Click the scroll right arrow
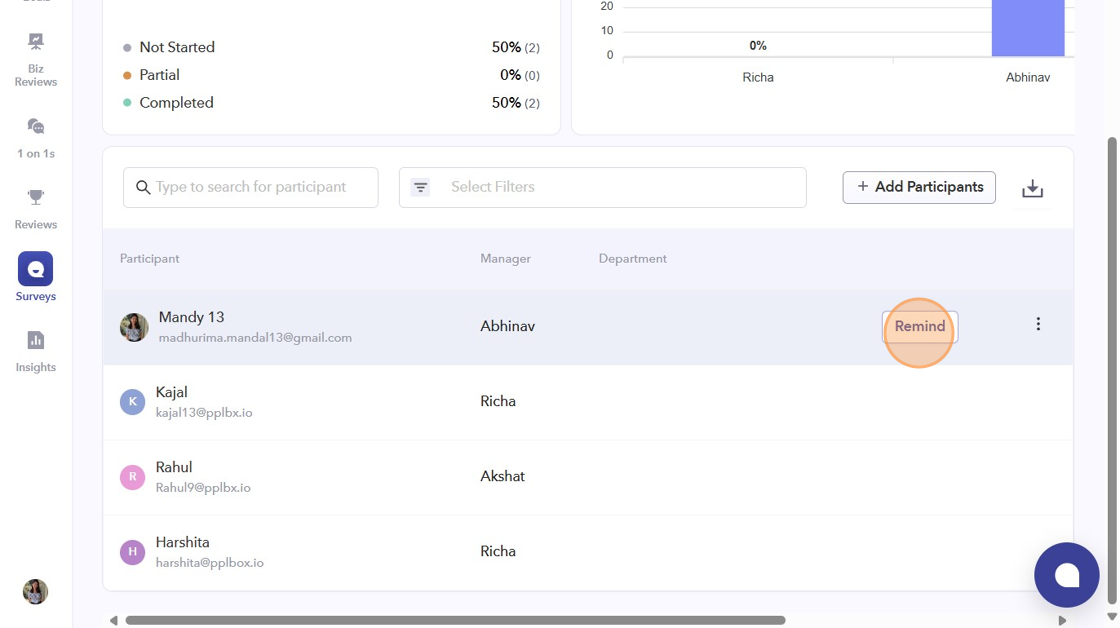The height and width of the screenshot is (628, 1120). pyautogui.click(x=1062, y=620)
